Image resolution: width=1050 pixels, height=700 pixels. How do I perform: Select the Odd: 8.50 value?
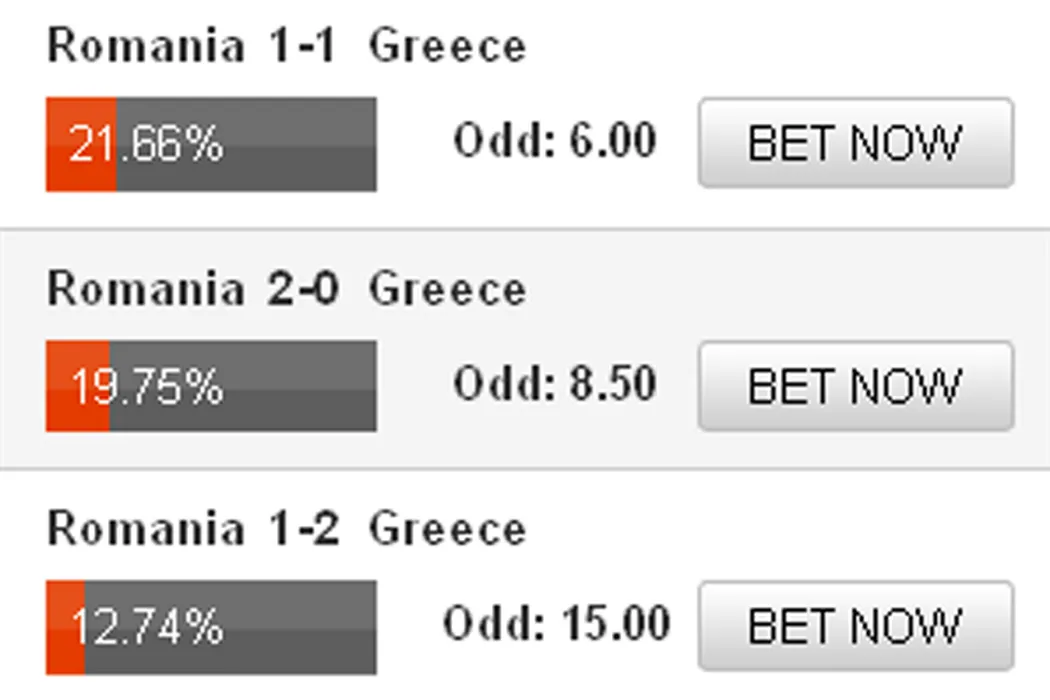pos(555,384)
